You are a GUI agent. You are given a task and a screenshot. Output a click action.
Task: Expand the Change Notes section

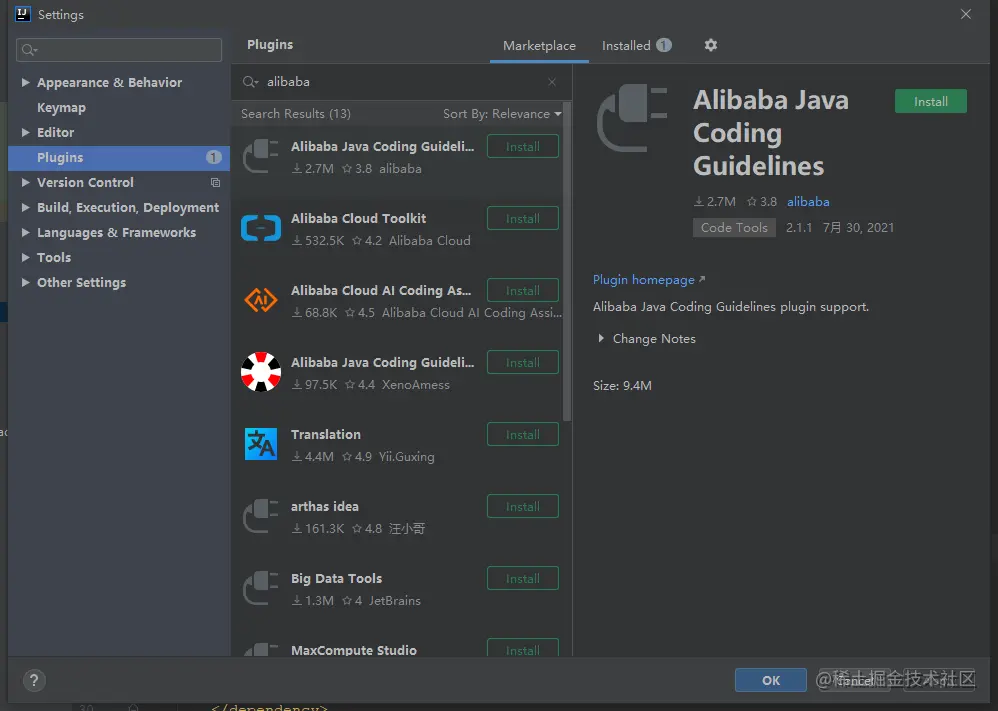pos(601,339)
